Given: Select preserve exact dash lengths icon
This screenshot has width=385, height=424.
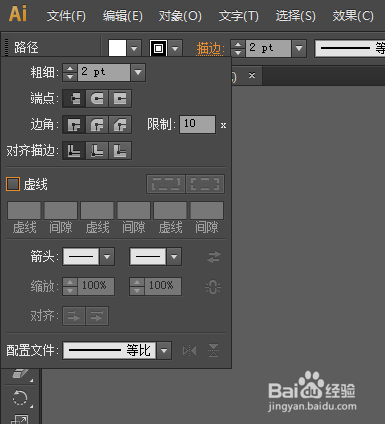Looking at the screenshot, I should (x=166, y=184).
